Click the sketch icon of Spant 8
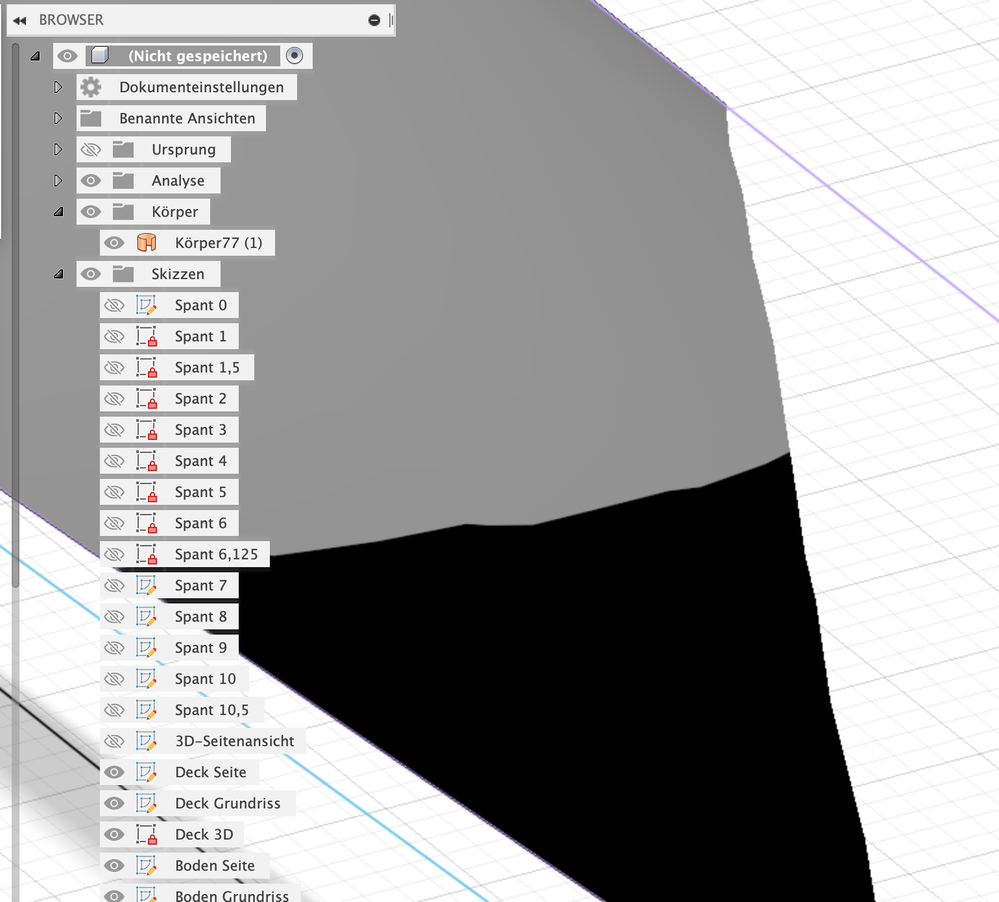This screenshot has height=902, width=999. pos(147,617)
